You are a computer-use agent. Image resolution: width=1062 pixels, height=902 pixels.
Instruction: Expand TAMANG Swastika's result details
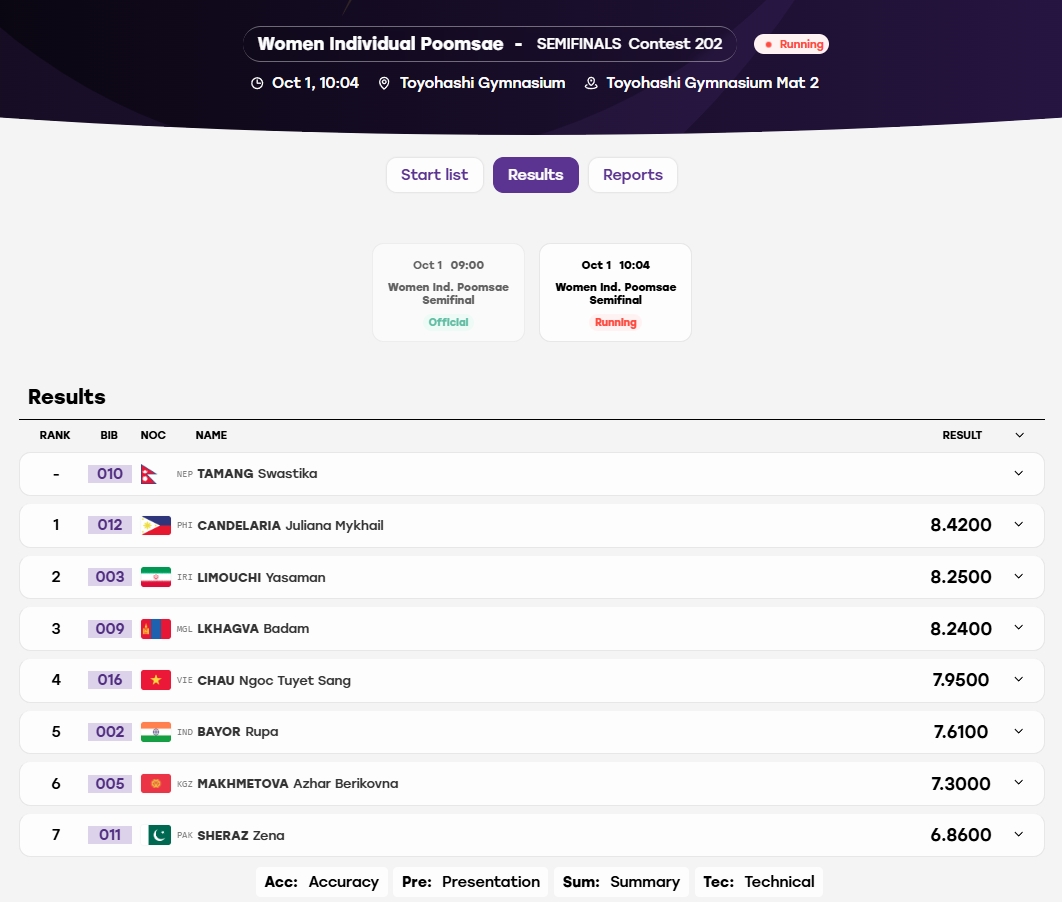(x=1019, y=473)
